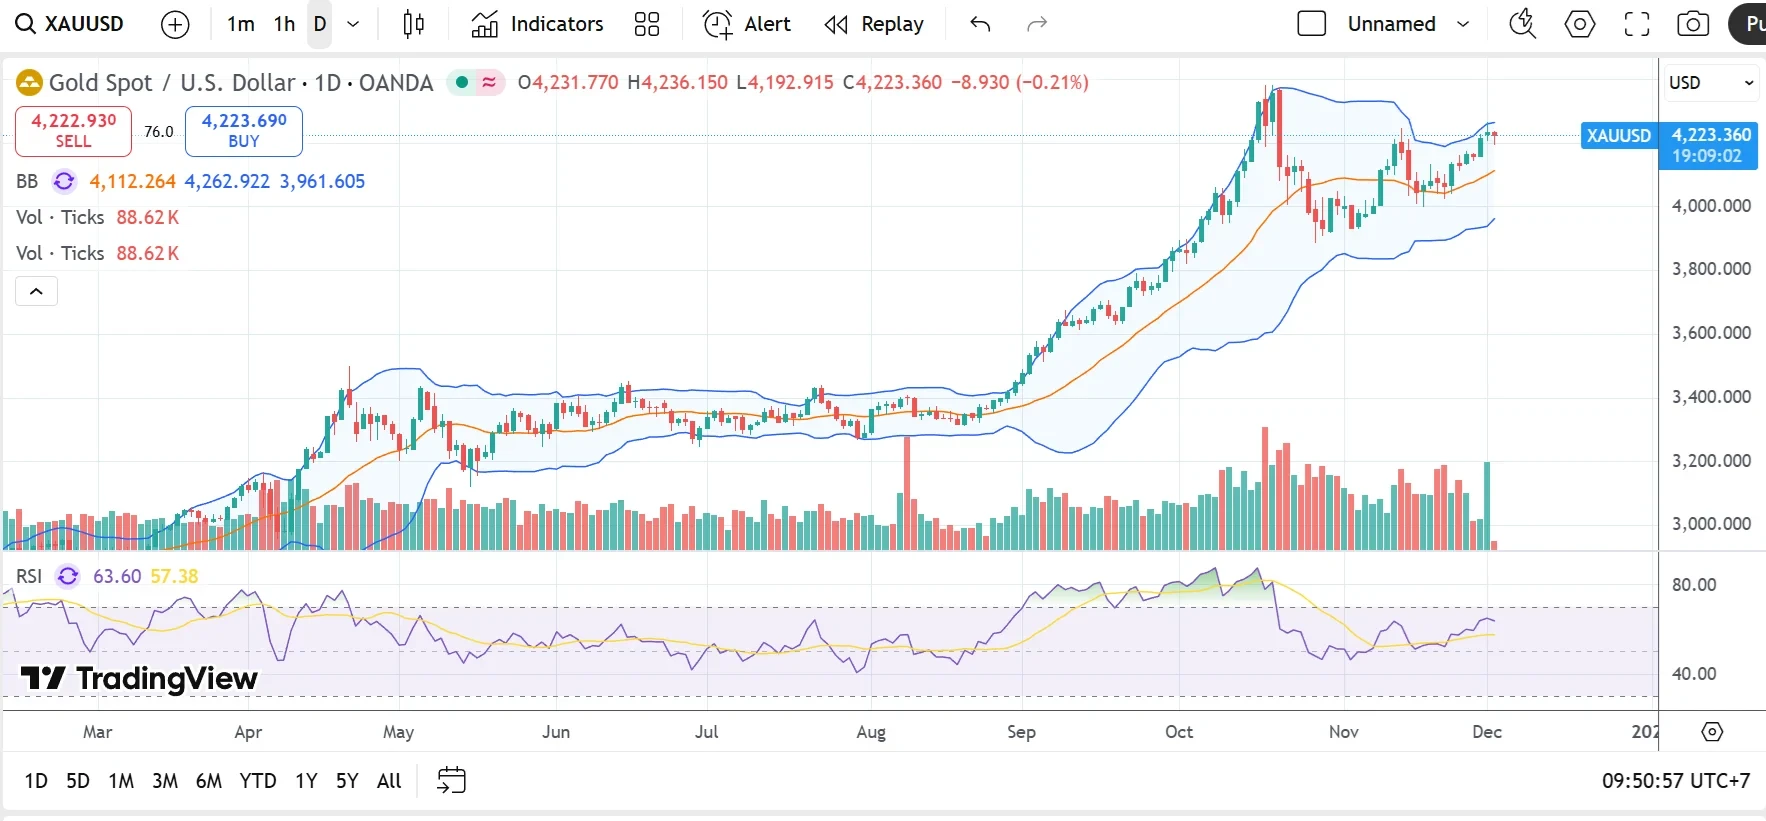Click the 4,222.930 SELL button
The height and width of the screenshot is (821, 1766).
pyautogui.click(x=73, y=131)
